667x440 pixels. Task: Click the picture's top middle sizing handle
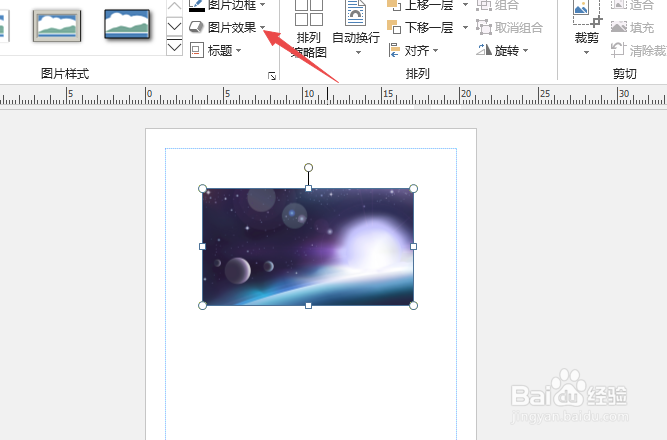tap(308, 189)
